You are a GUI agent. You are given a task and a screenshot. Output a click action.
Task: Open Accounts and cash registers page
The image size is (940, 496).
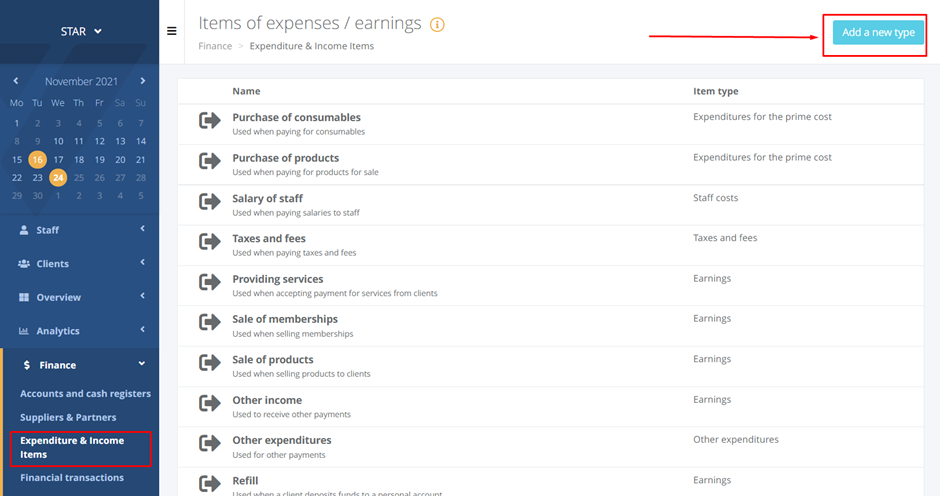85,394
